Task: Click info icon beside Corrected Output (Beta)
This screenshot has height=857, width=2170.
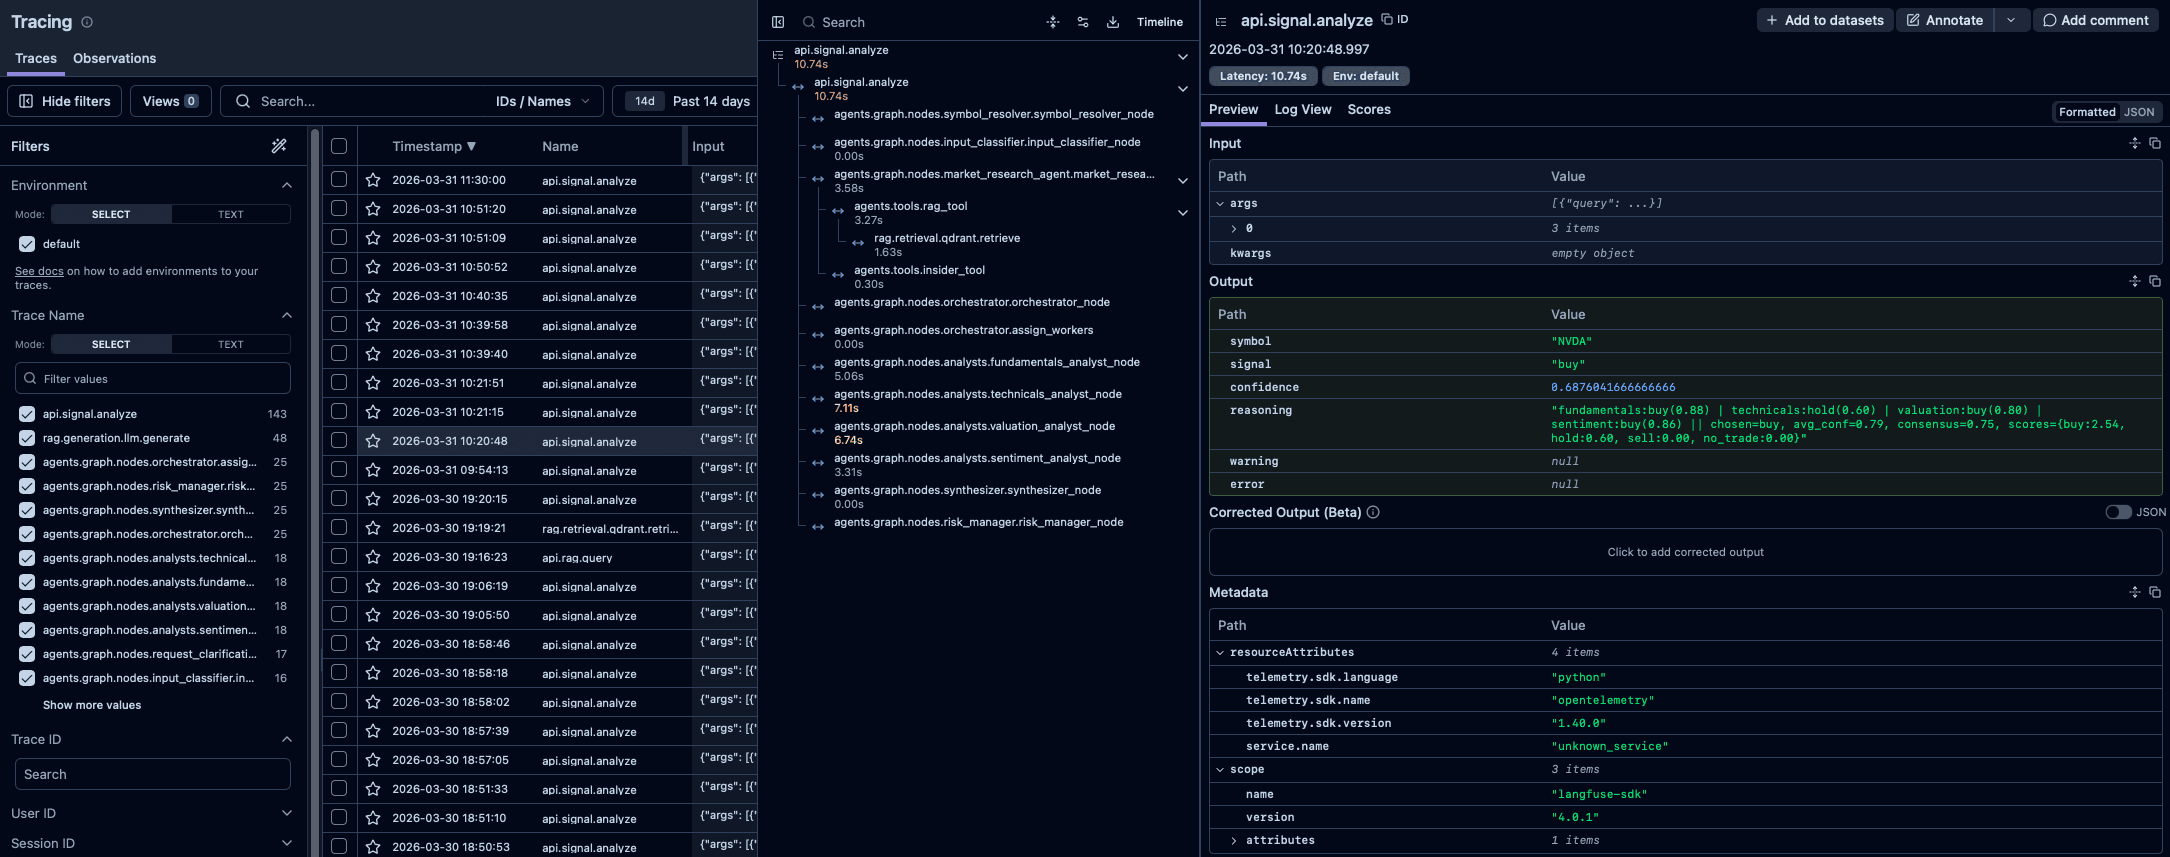Action: coord(1373,512)
